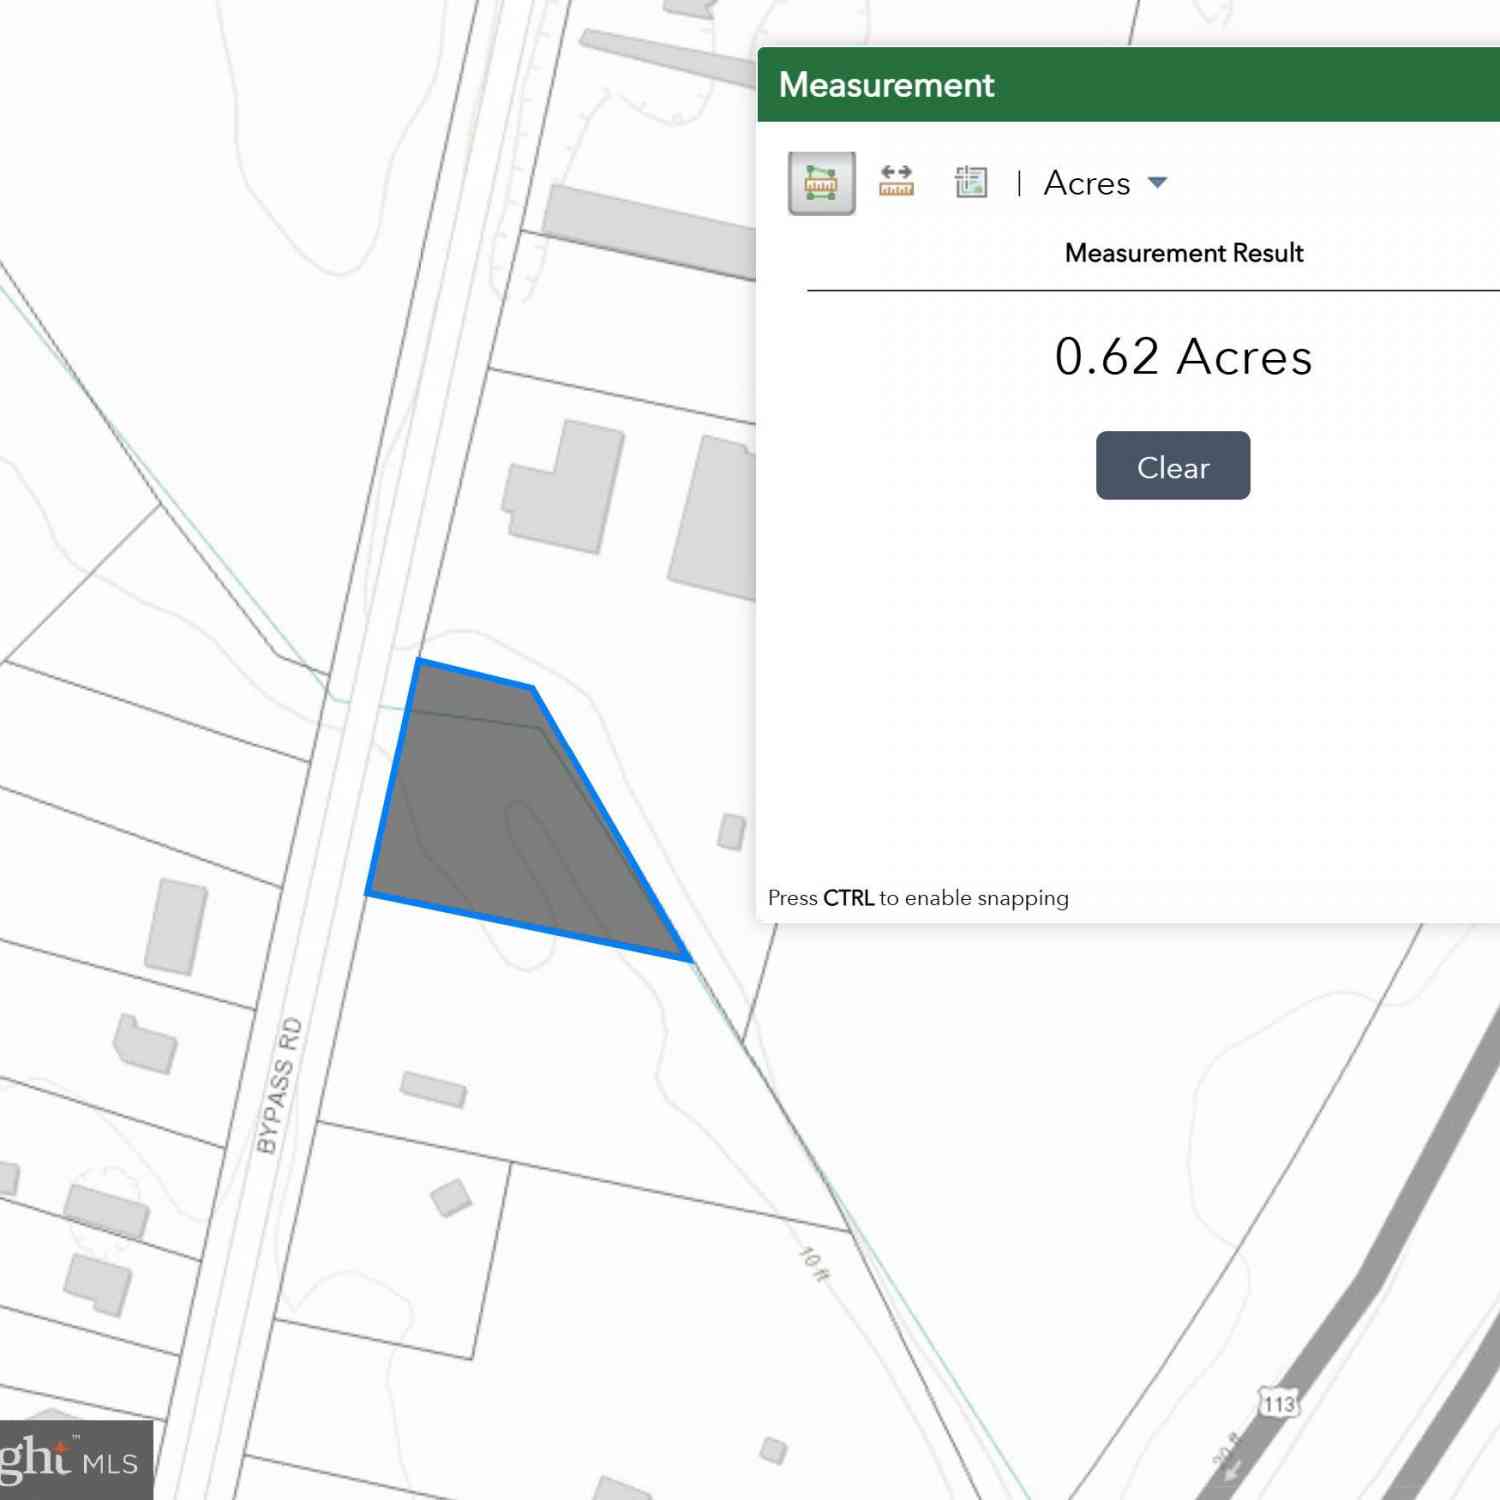Open the Acres unit dropdown arrow
Screen dimensions: 1500x1500
pos(1157,182)
